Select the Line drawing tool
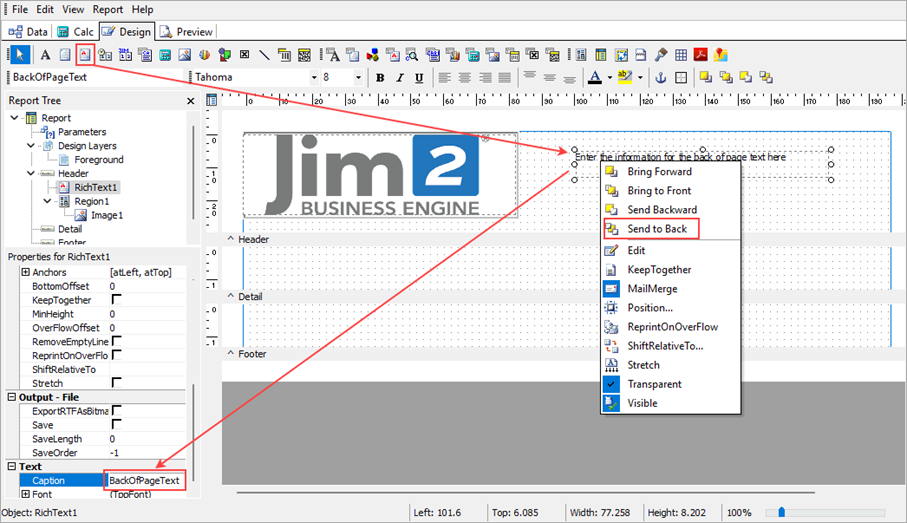The image size is (907, 523). (264, 54)
